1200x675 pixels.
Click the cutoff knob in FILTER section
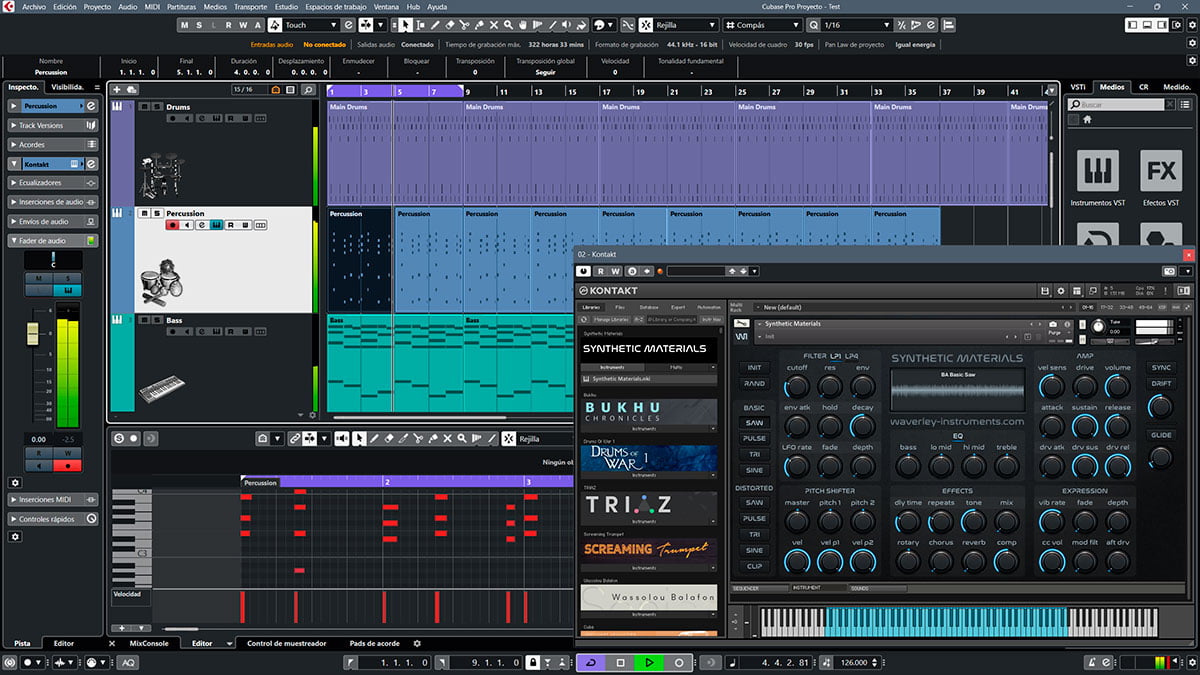click(797, 386)
